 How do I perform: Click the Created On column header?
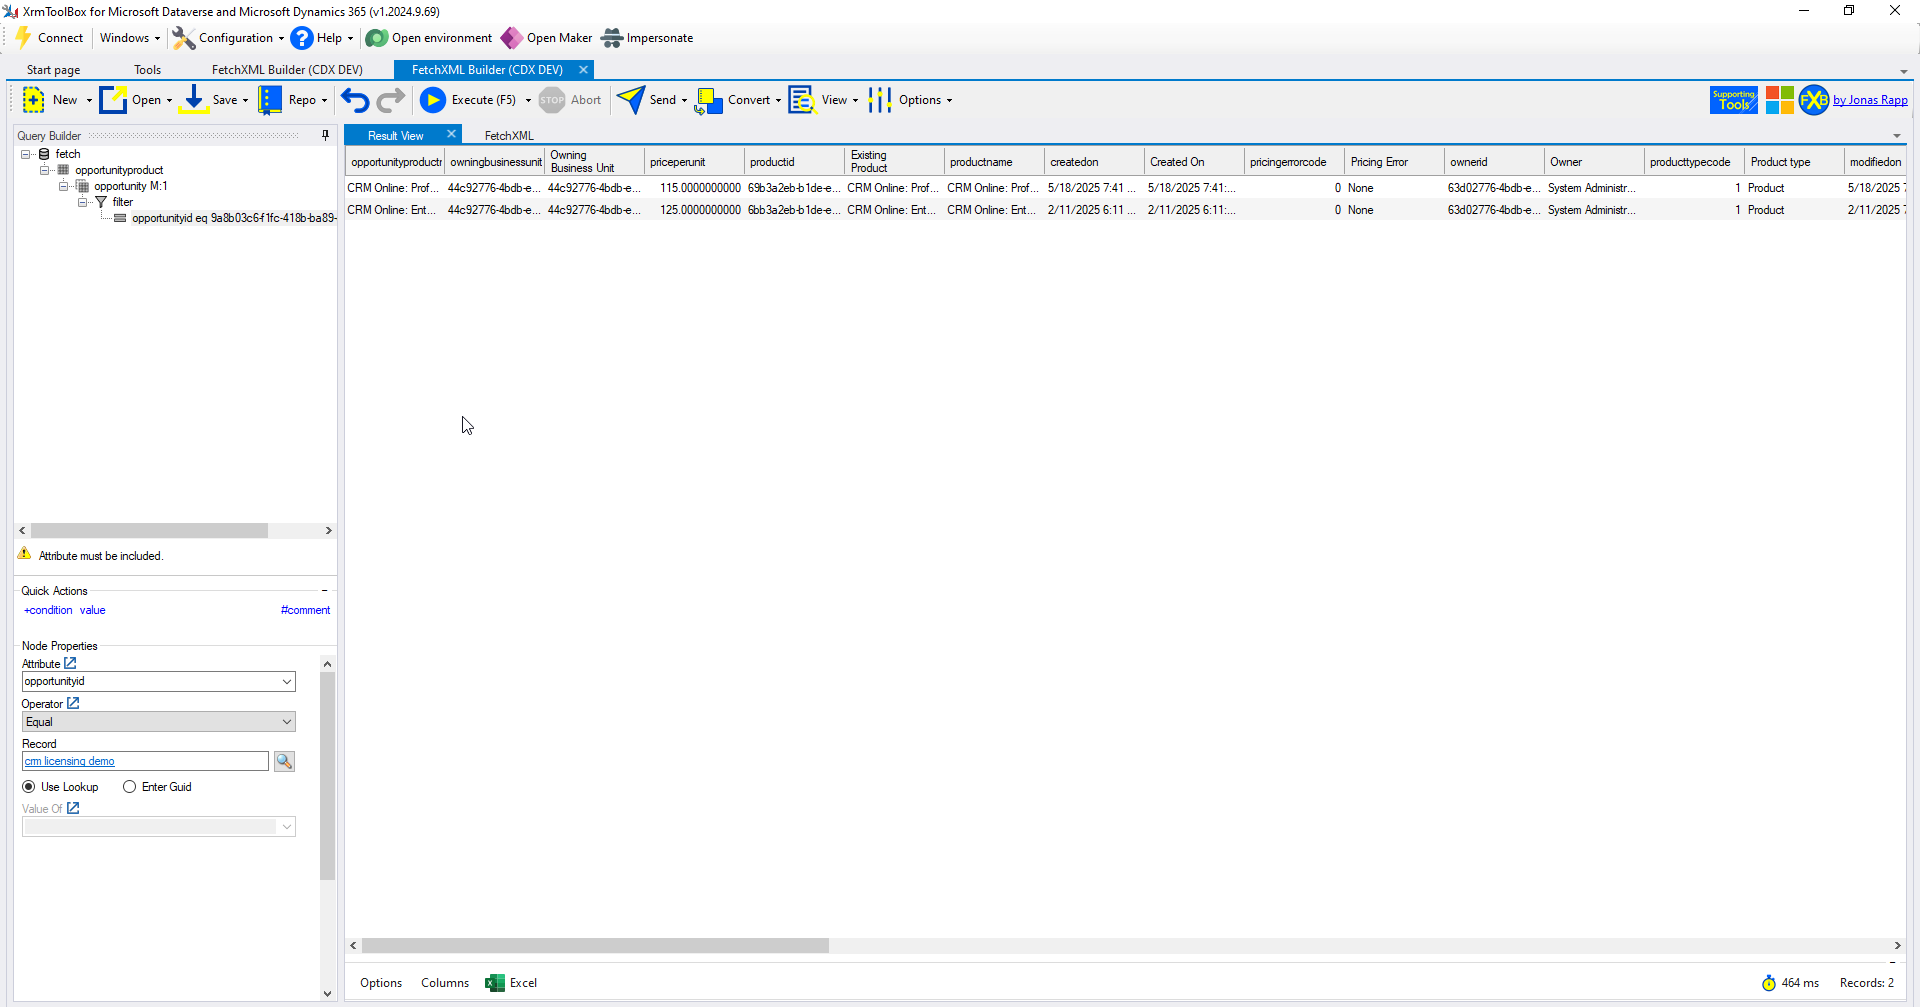[1194, 162]
